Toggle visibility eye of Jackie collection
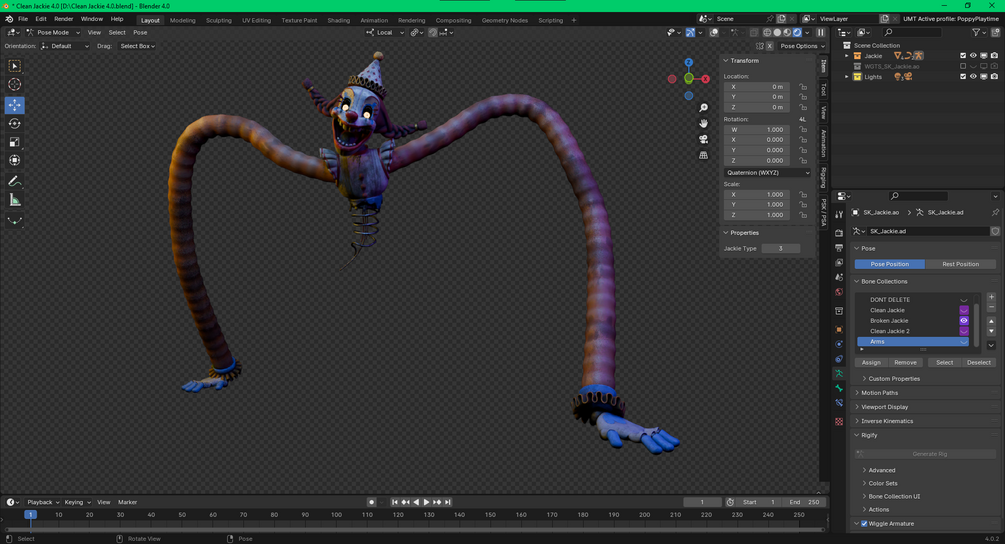This screenshot has height=544, width=1005. click(973, 56)
